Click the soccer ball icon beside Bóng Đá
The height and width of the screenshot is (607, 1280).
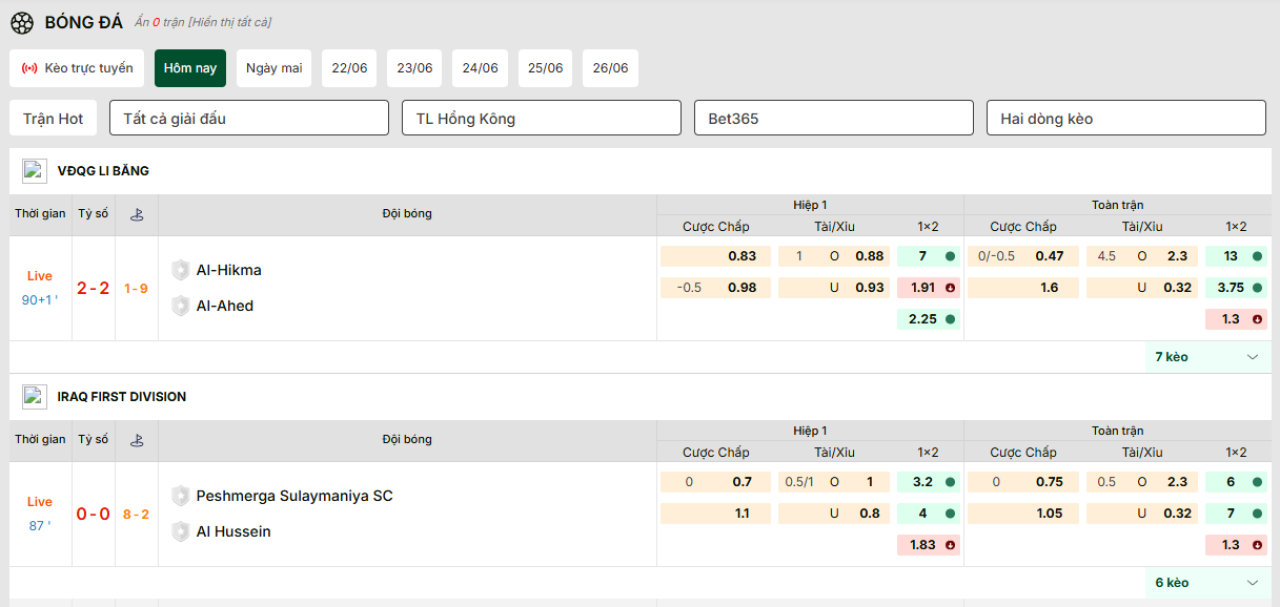22,22
